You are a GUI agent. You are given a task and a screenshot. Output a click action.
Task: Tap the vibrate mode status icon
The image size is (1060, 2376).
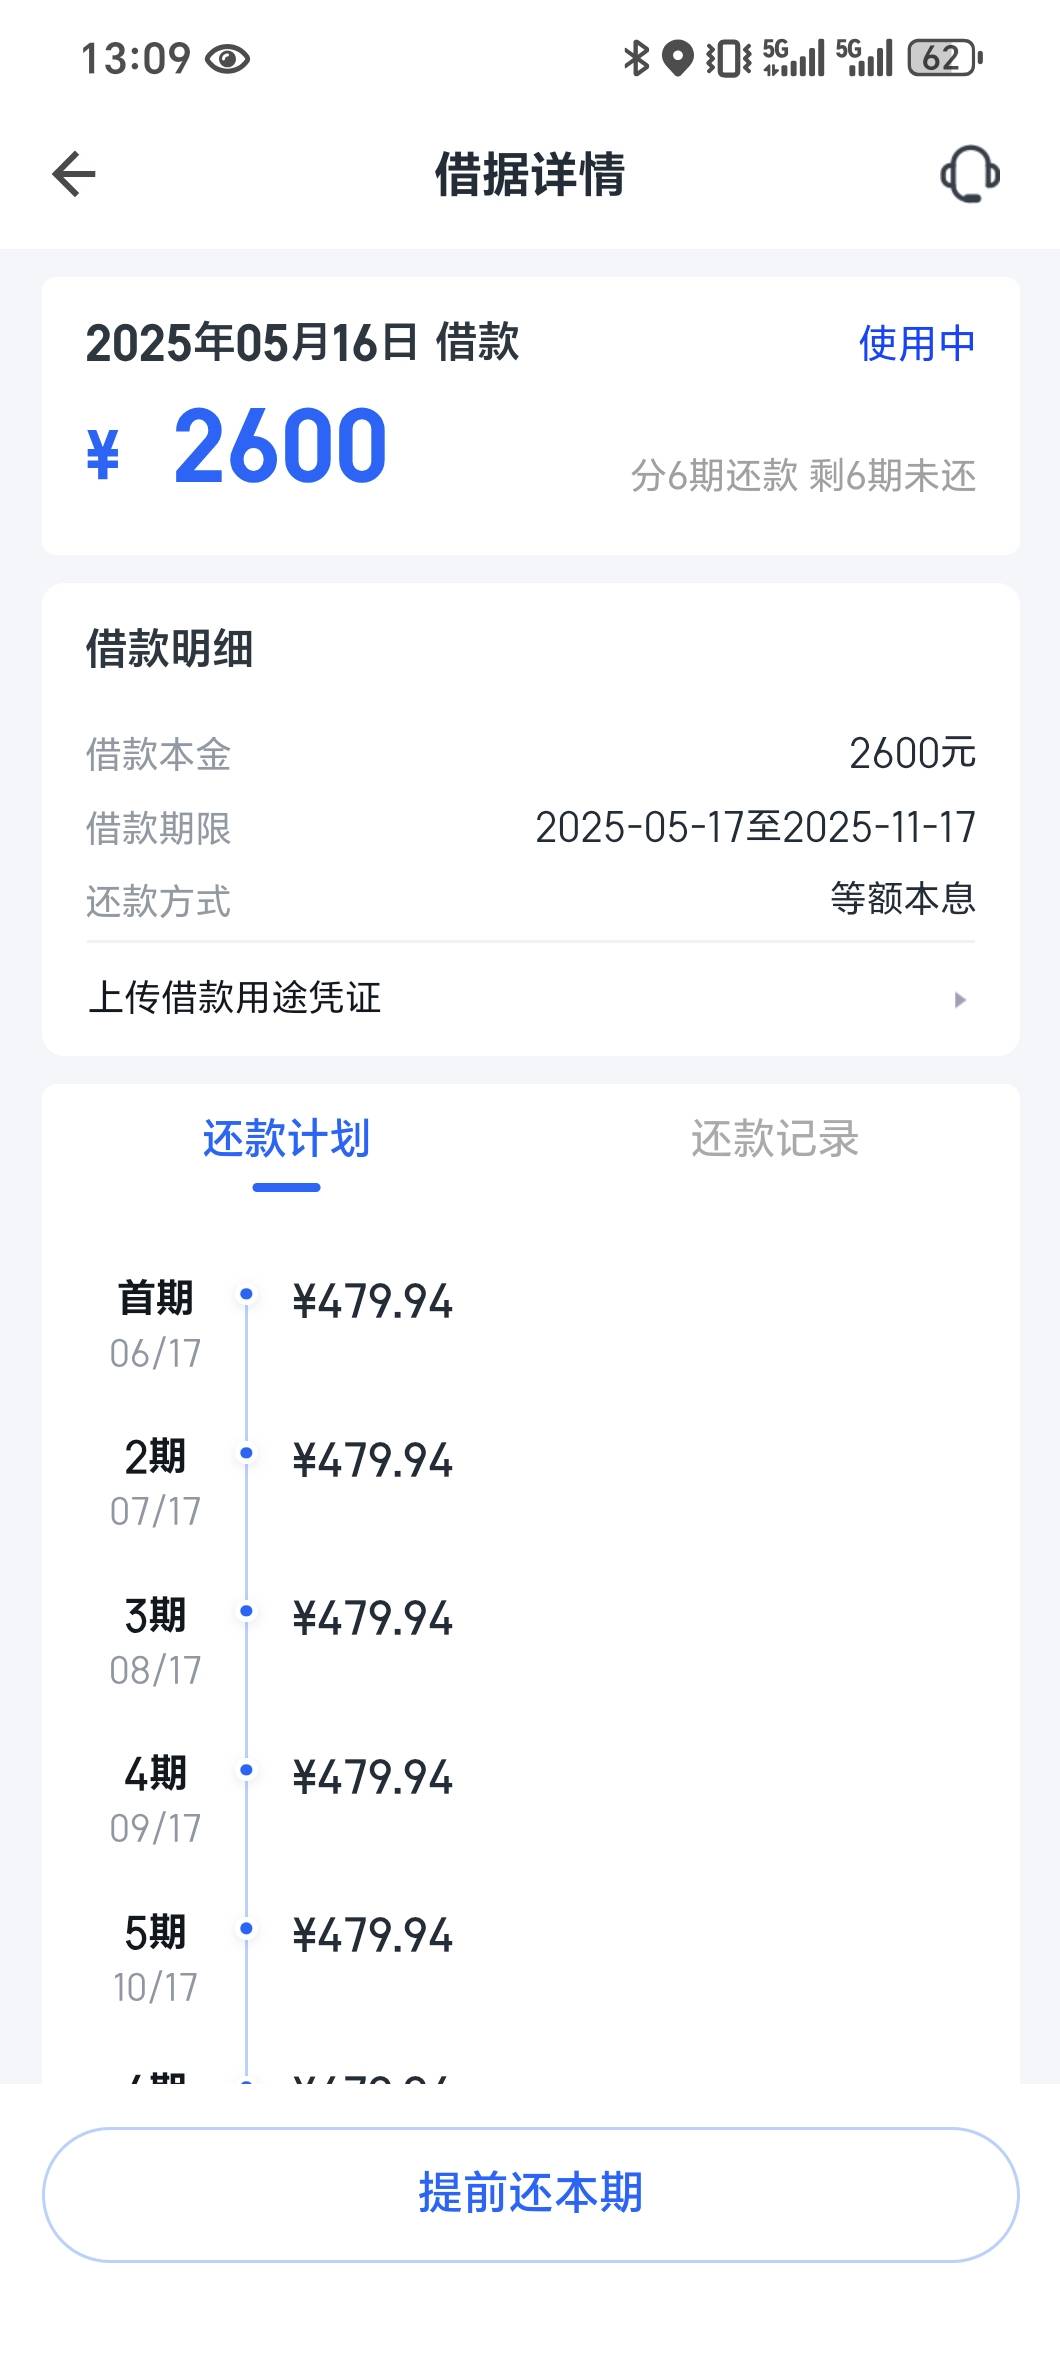coord(729,58)
